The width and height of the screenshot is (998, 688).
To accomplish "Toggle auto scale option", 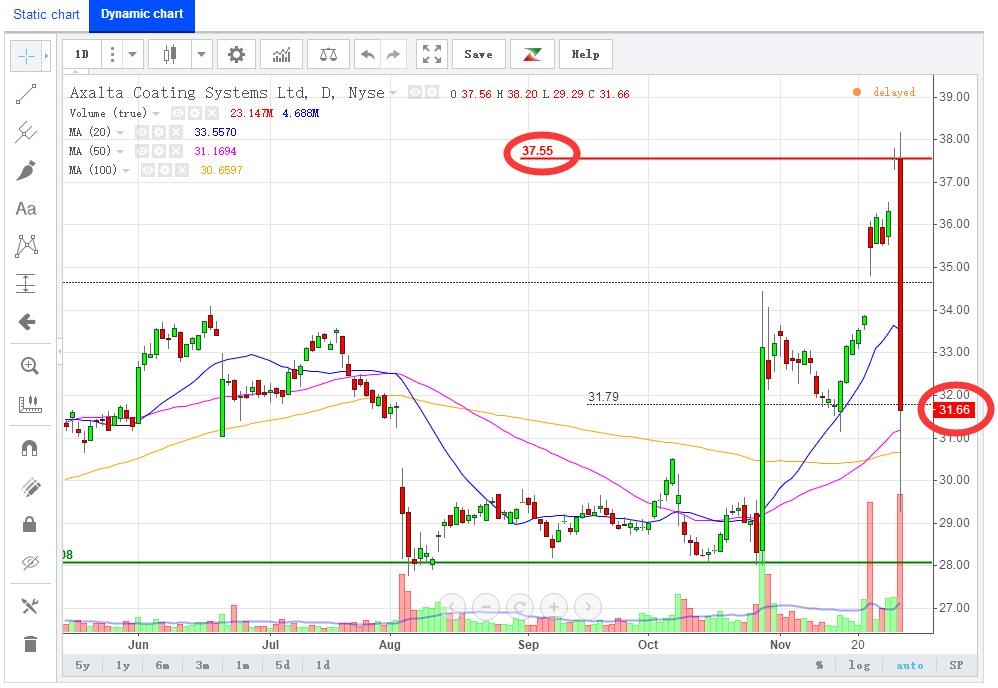I will (910, 664).
